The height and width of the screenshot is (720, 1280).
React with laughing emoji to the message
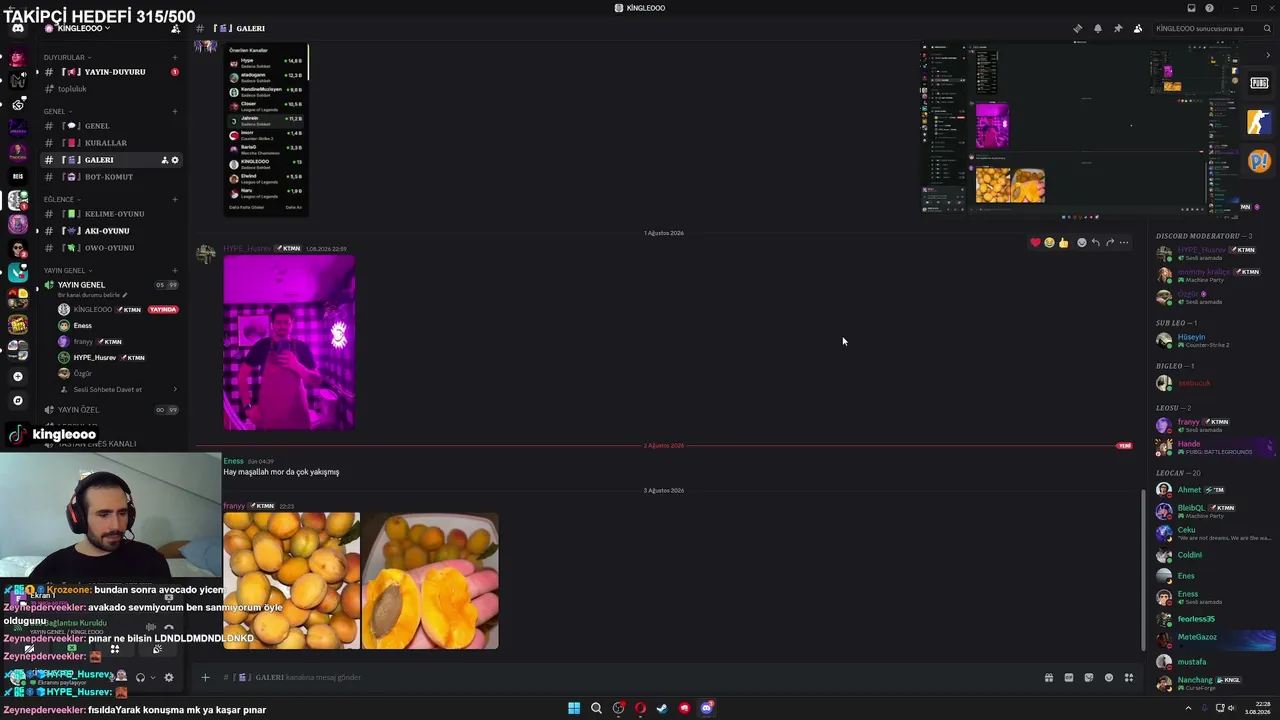click(x=1049, y=242)
